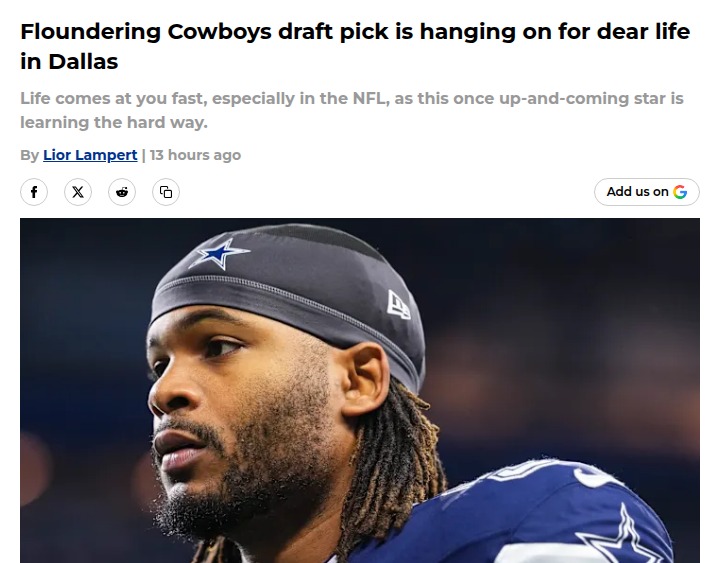Share the article on Reddit
720x563 pixels.
122,192
